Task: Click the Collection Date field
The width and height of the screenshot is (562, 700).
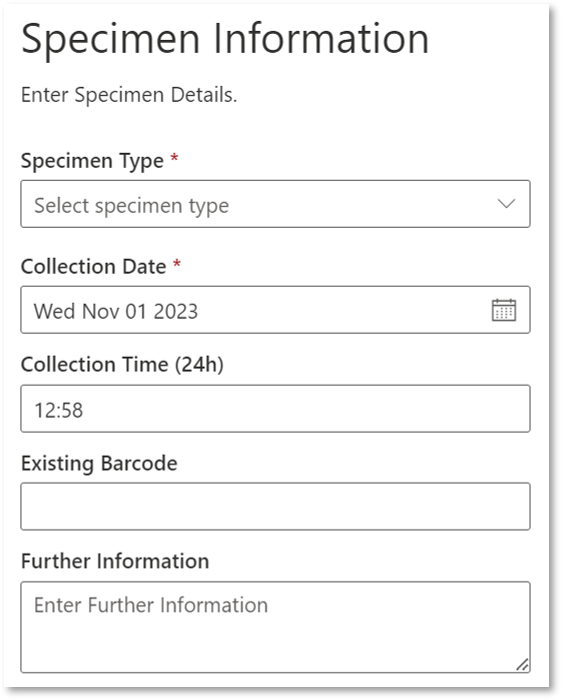Action: click(275, 310)
